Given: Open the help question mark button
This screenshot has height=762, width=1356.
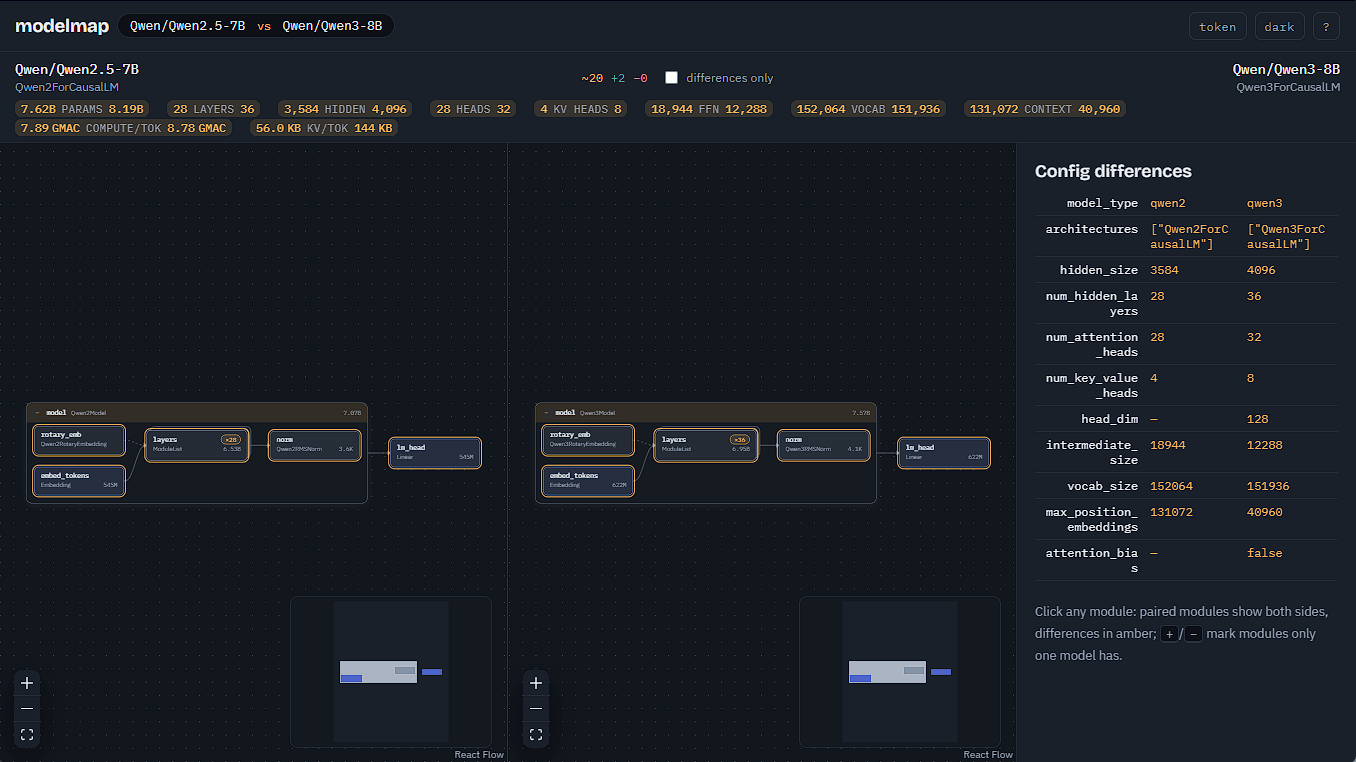Looking at the screenshot, I should click(1326, 27).
